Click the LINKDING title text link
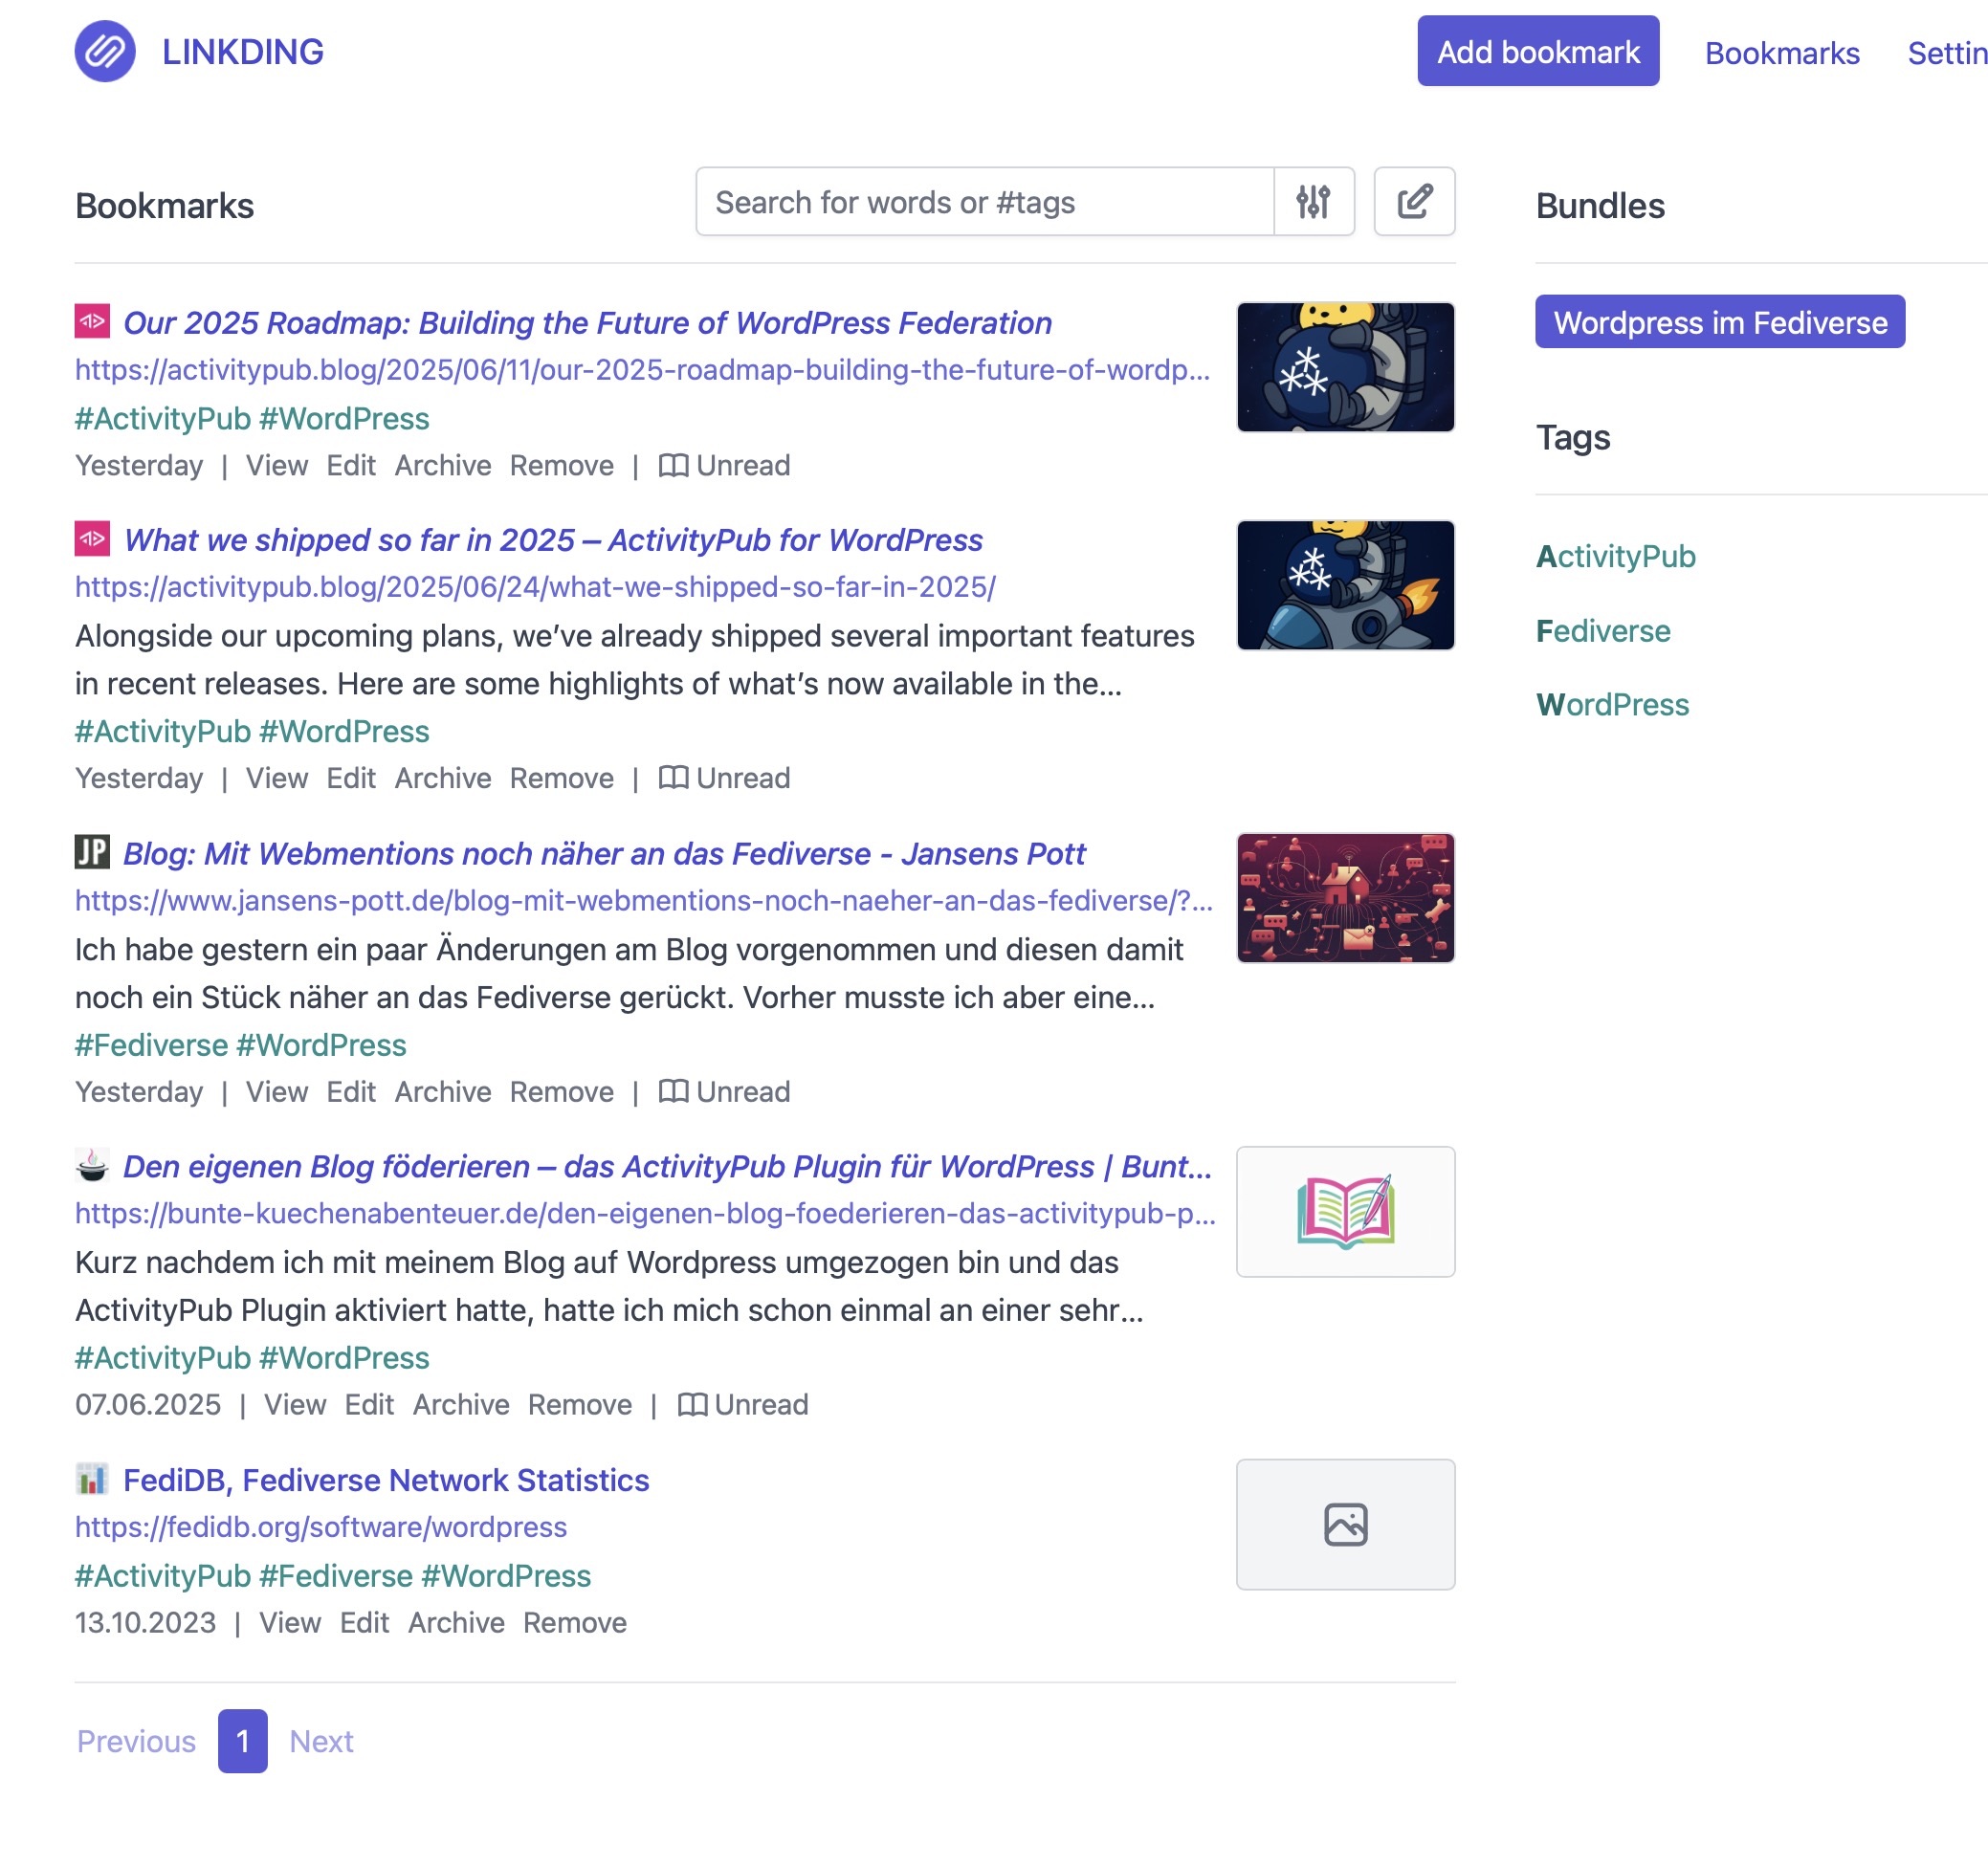Screen dimensions: 1988x1867 pyautogui.click(x=243, y=52)
